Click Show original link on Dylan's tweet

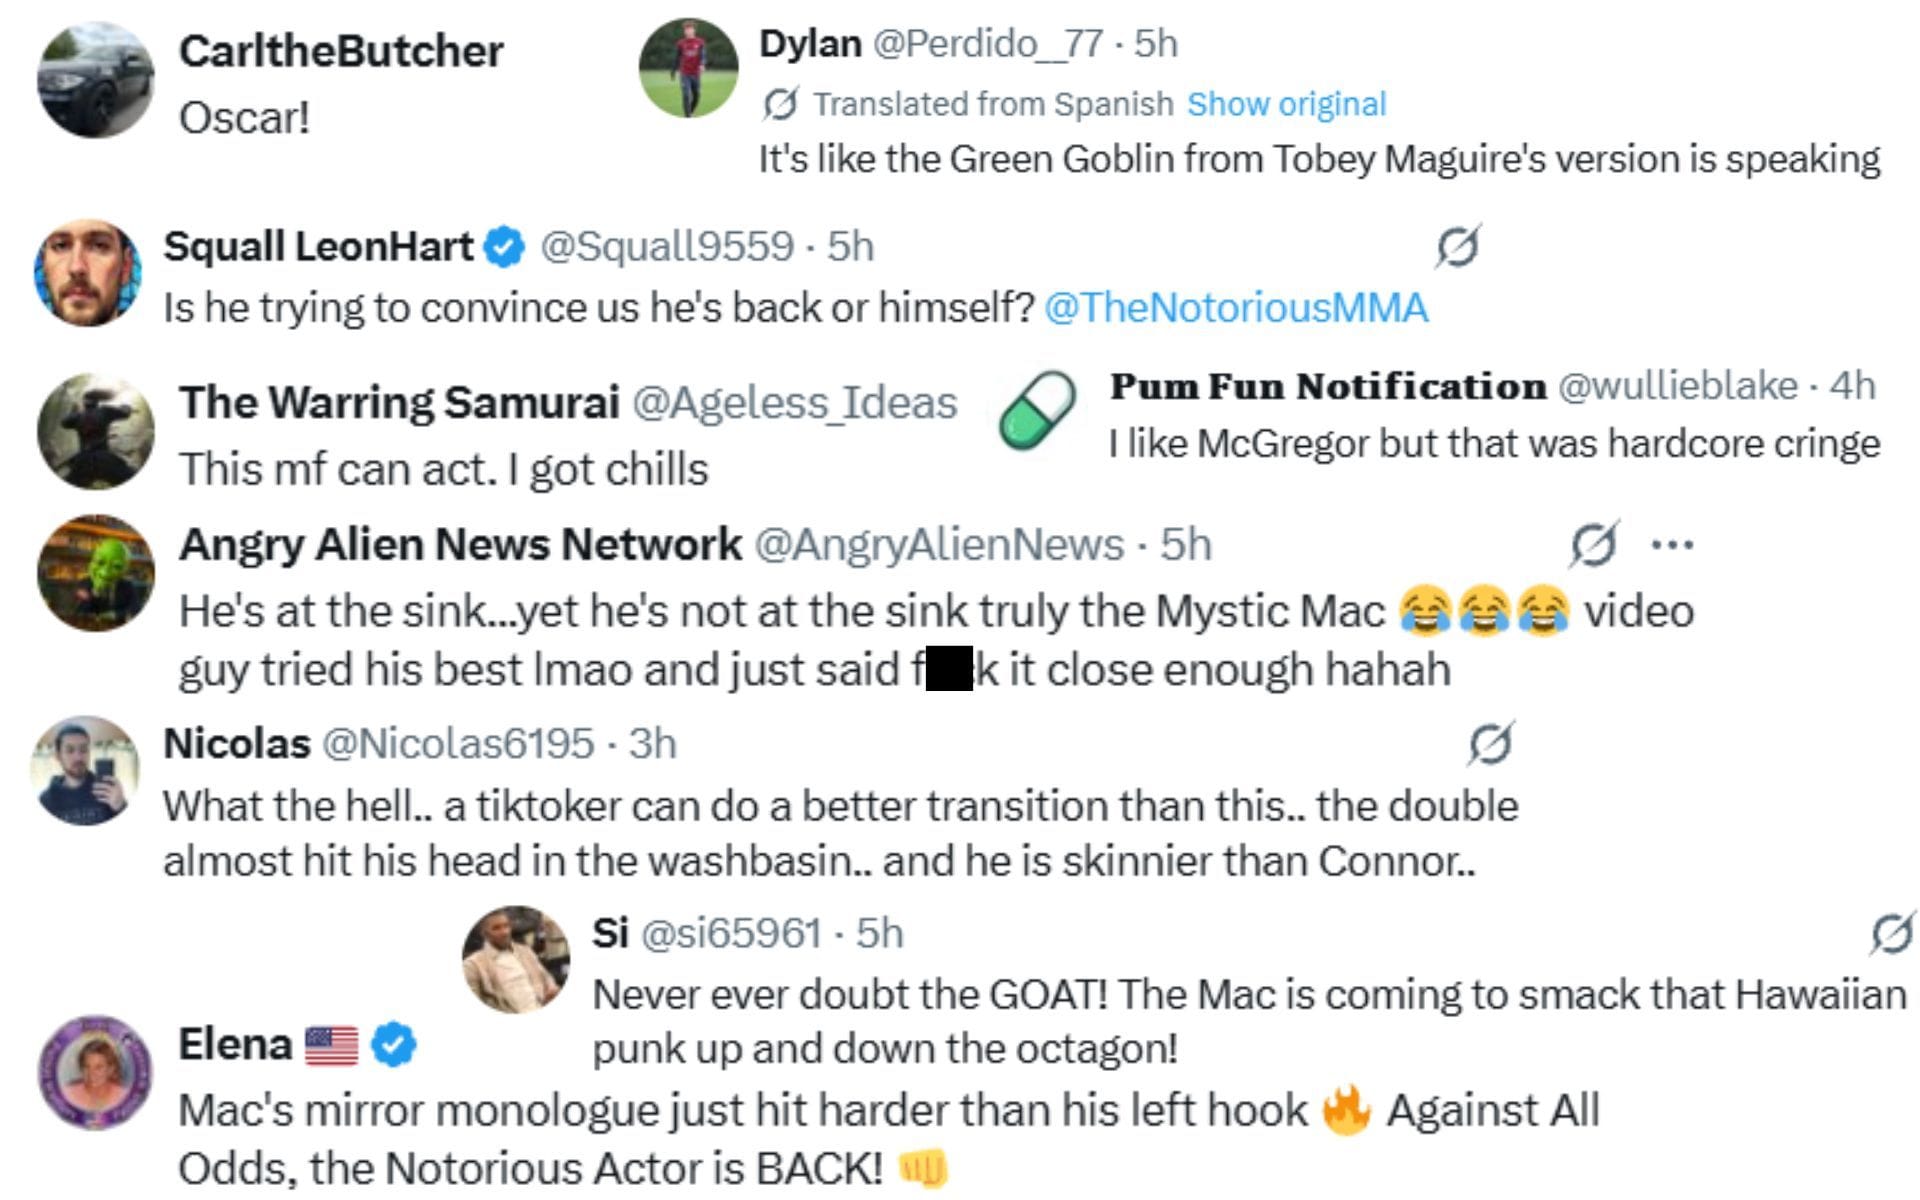click(x=1286, y=104)
